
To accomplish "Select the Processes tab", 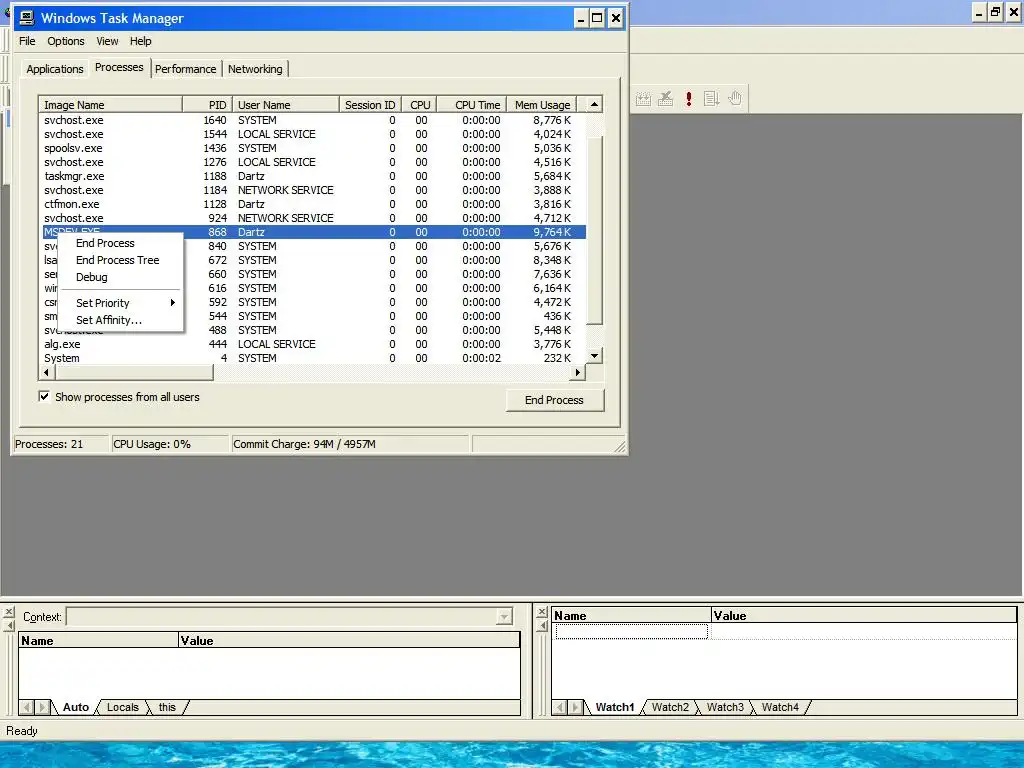I will click(119, 67).
